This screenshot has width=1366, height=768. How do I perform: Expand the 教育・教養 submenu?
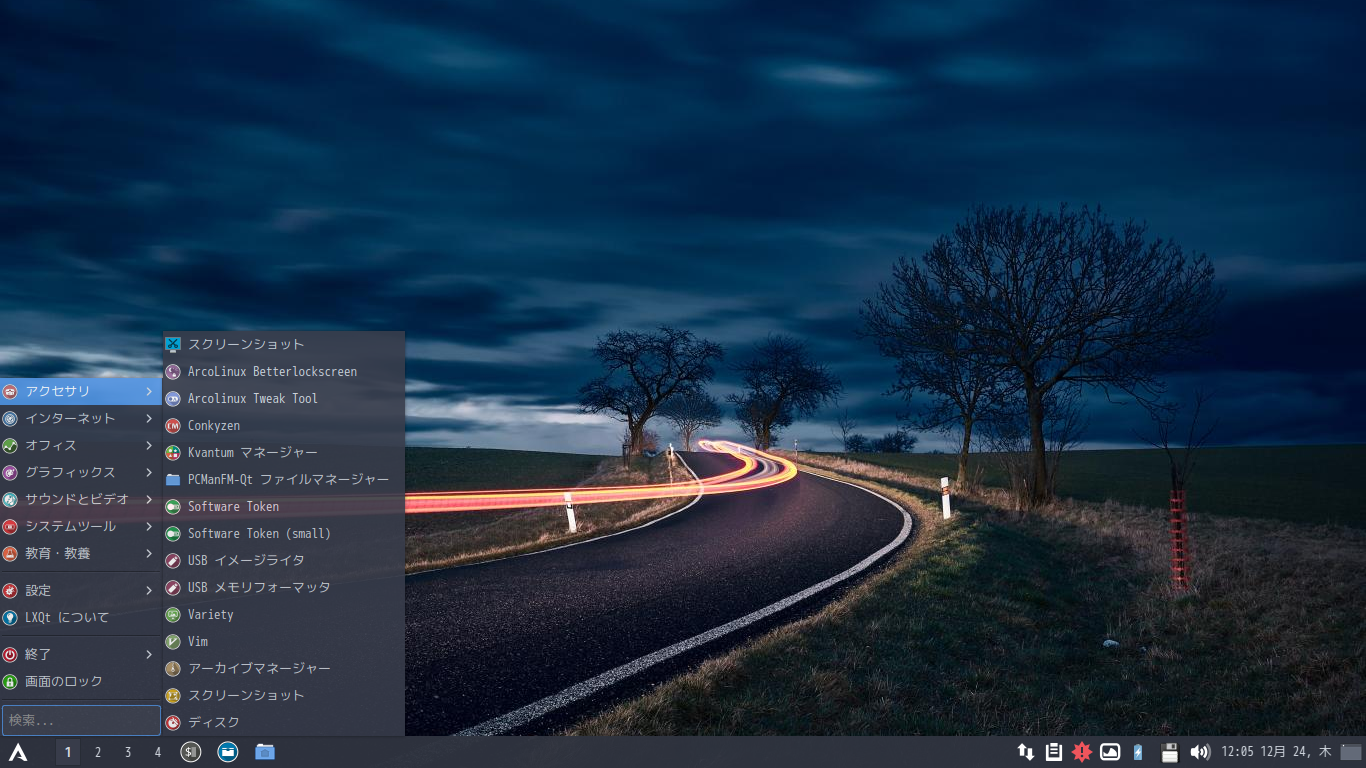(80, 553)
